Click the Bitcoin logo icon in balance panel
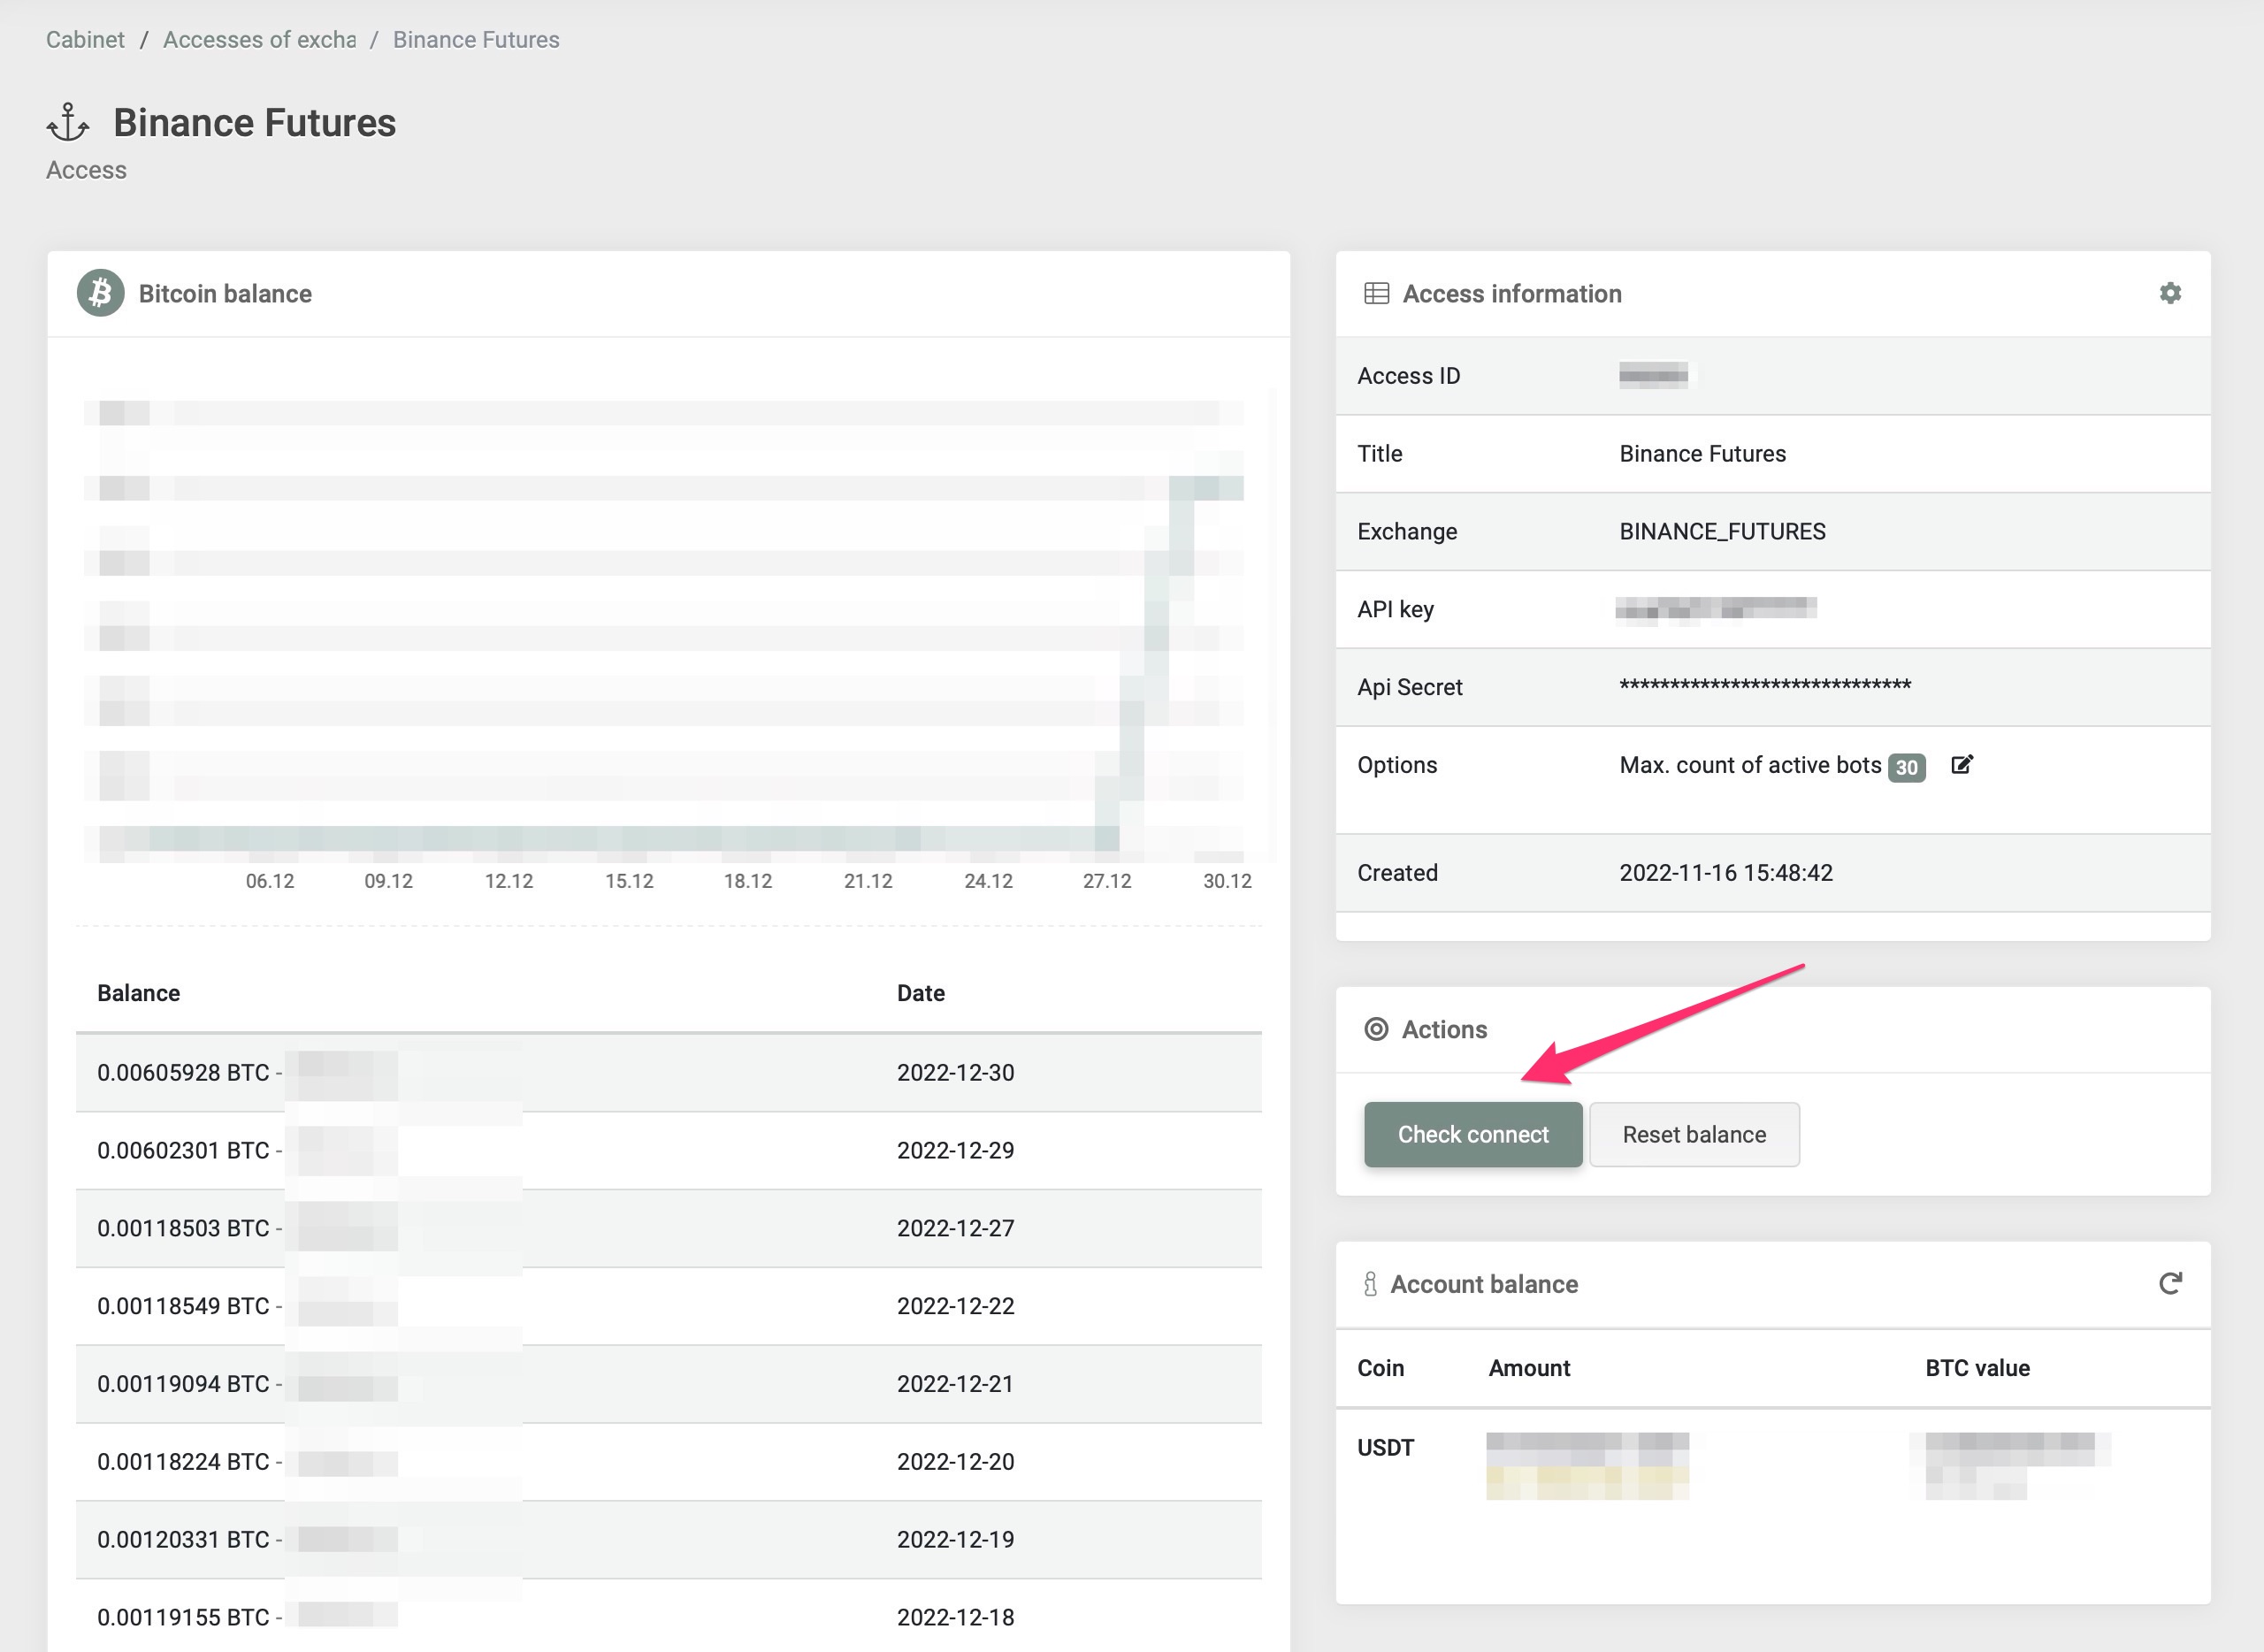 point(101,293)
